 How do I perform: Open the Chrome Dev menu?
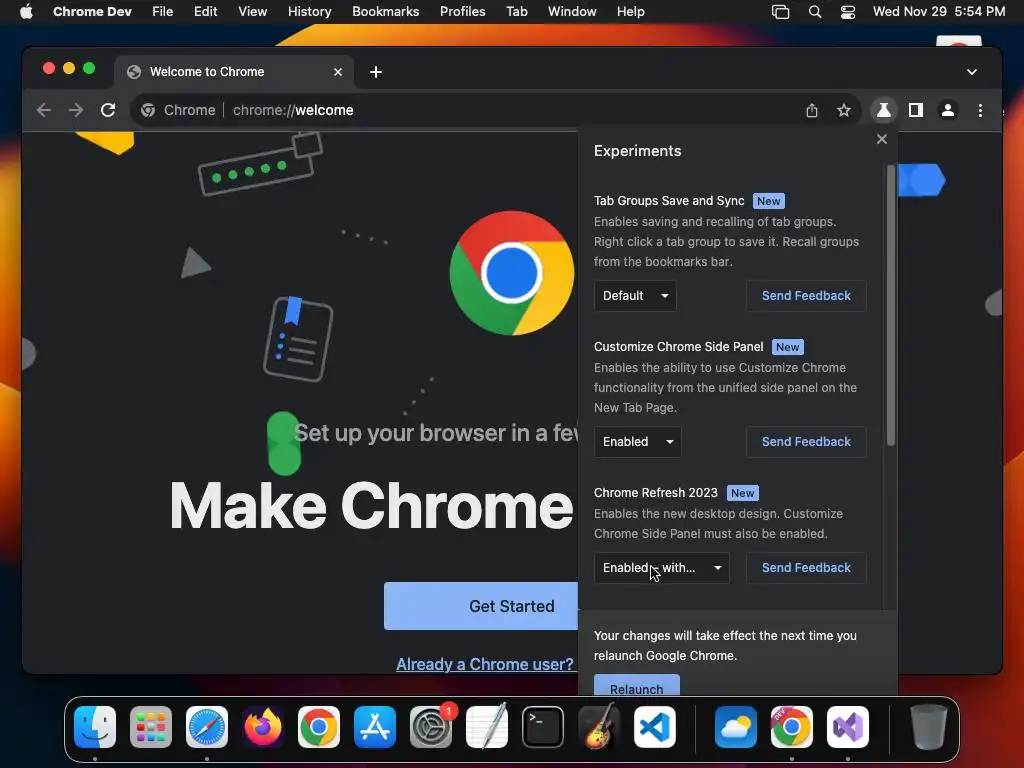coord(92,11)
